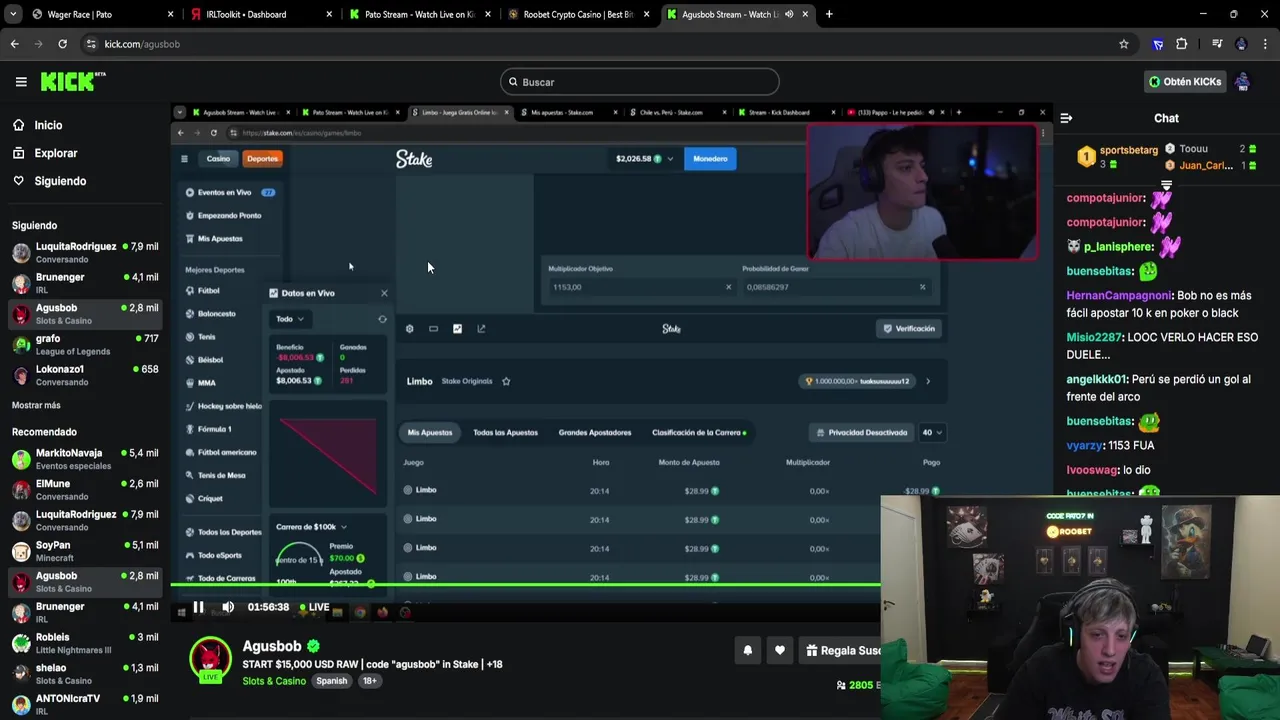Screen dimensions: 1280x720
Task: Open the Todo dropdown in Datos en Vivo
Action: (x=289, y=319)
